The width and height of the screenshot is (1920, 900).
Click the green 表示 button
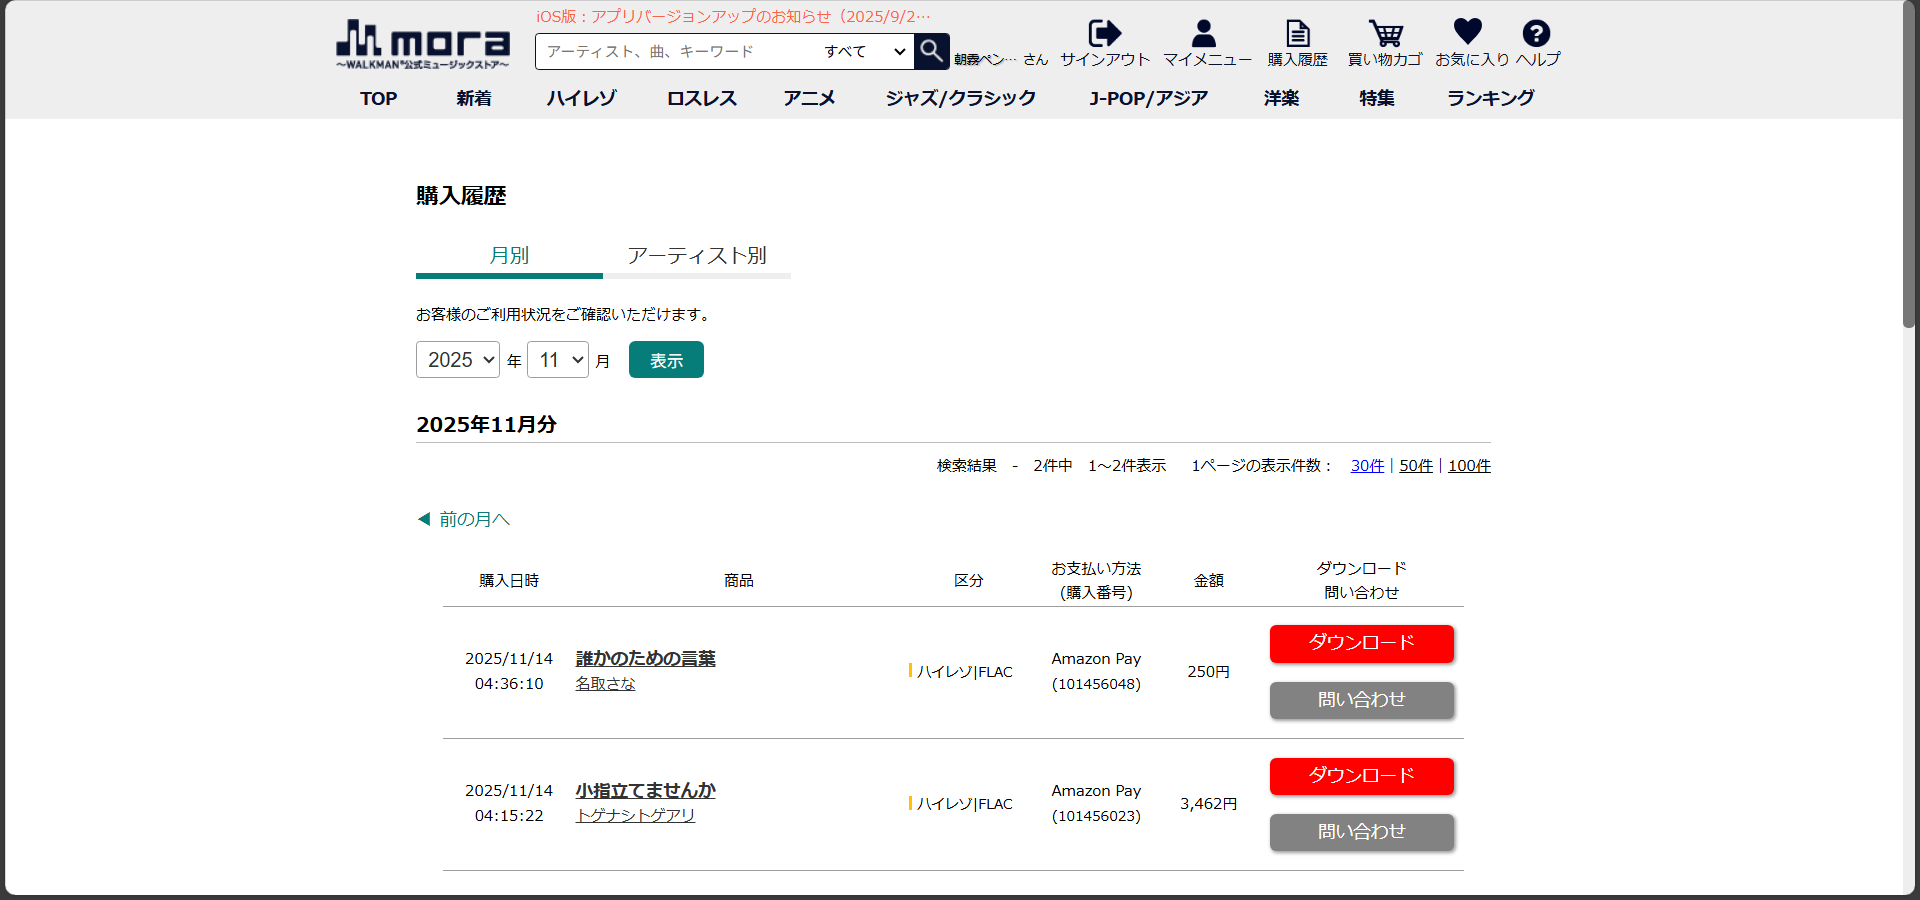tap(666, 360)
